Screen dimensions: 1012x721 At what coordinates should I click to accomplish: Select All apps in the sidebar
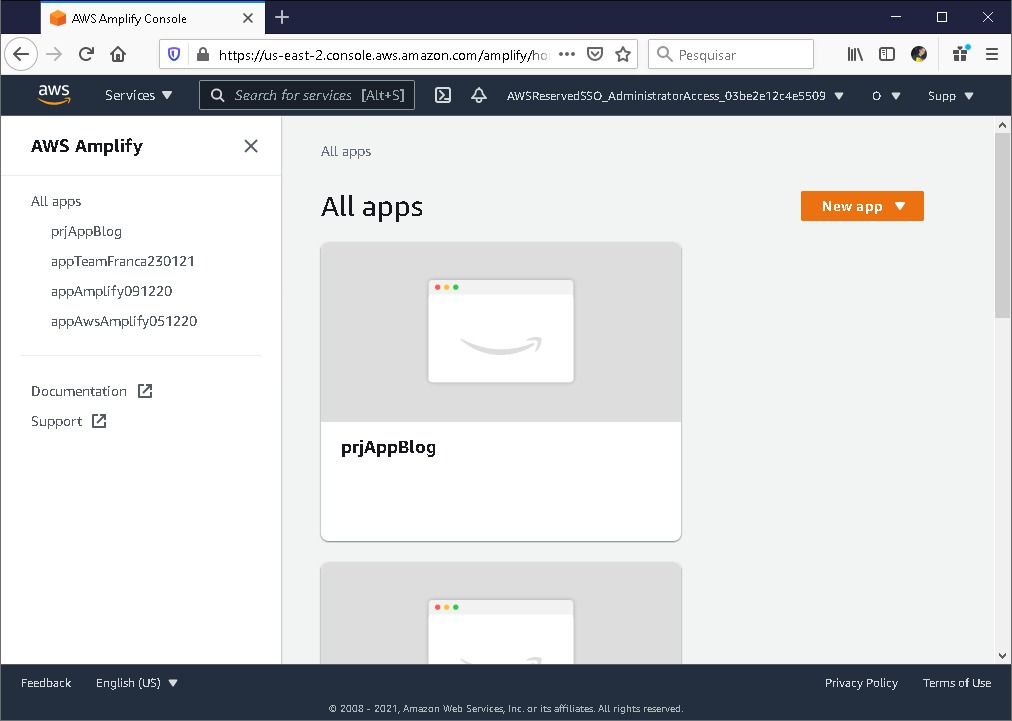pos(56,201)
